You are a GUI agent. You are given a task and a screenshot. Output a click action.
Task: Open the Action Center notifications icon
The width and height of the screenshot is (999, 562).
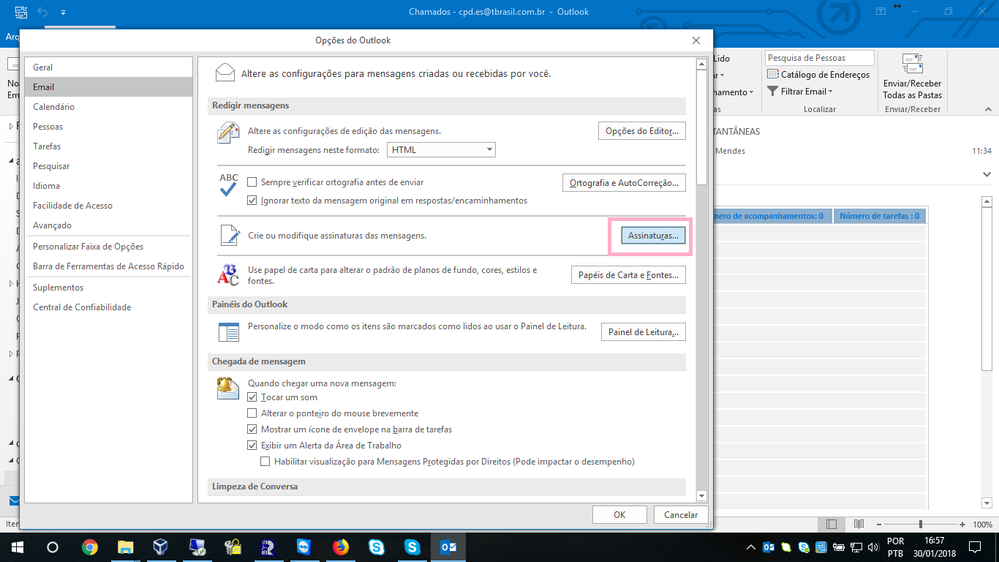pyautogui.click(x=975, y=547)
